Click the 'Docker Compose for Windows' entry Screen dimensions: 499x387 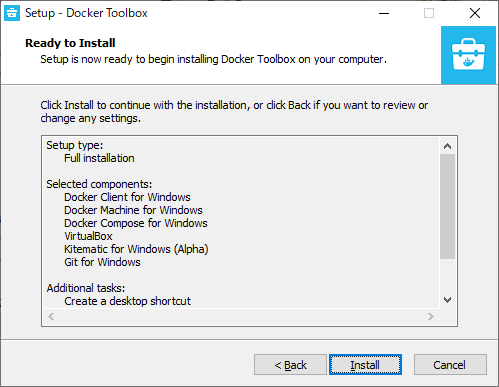coord(136,223)
